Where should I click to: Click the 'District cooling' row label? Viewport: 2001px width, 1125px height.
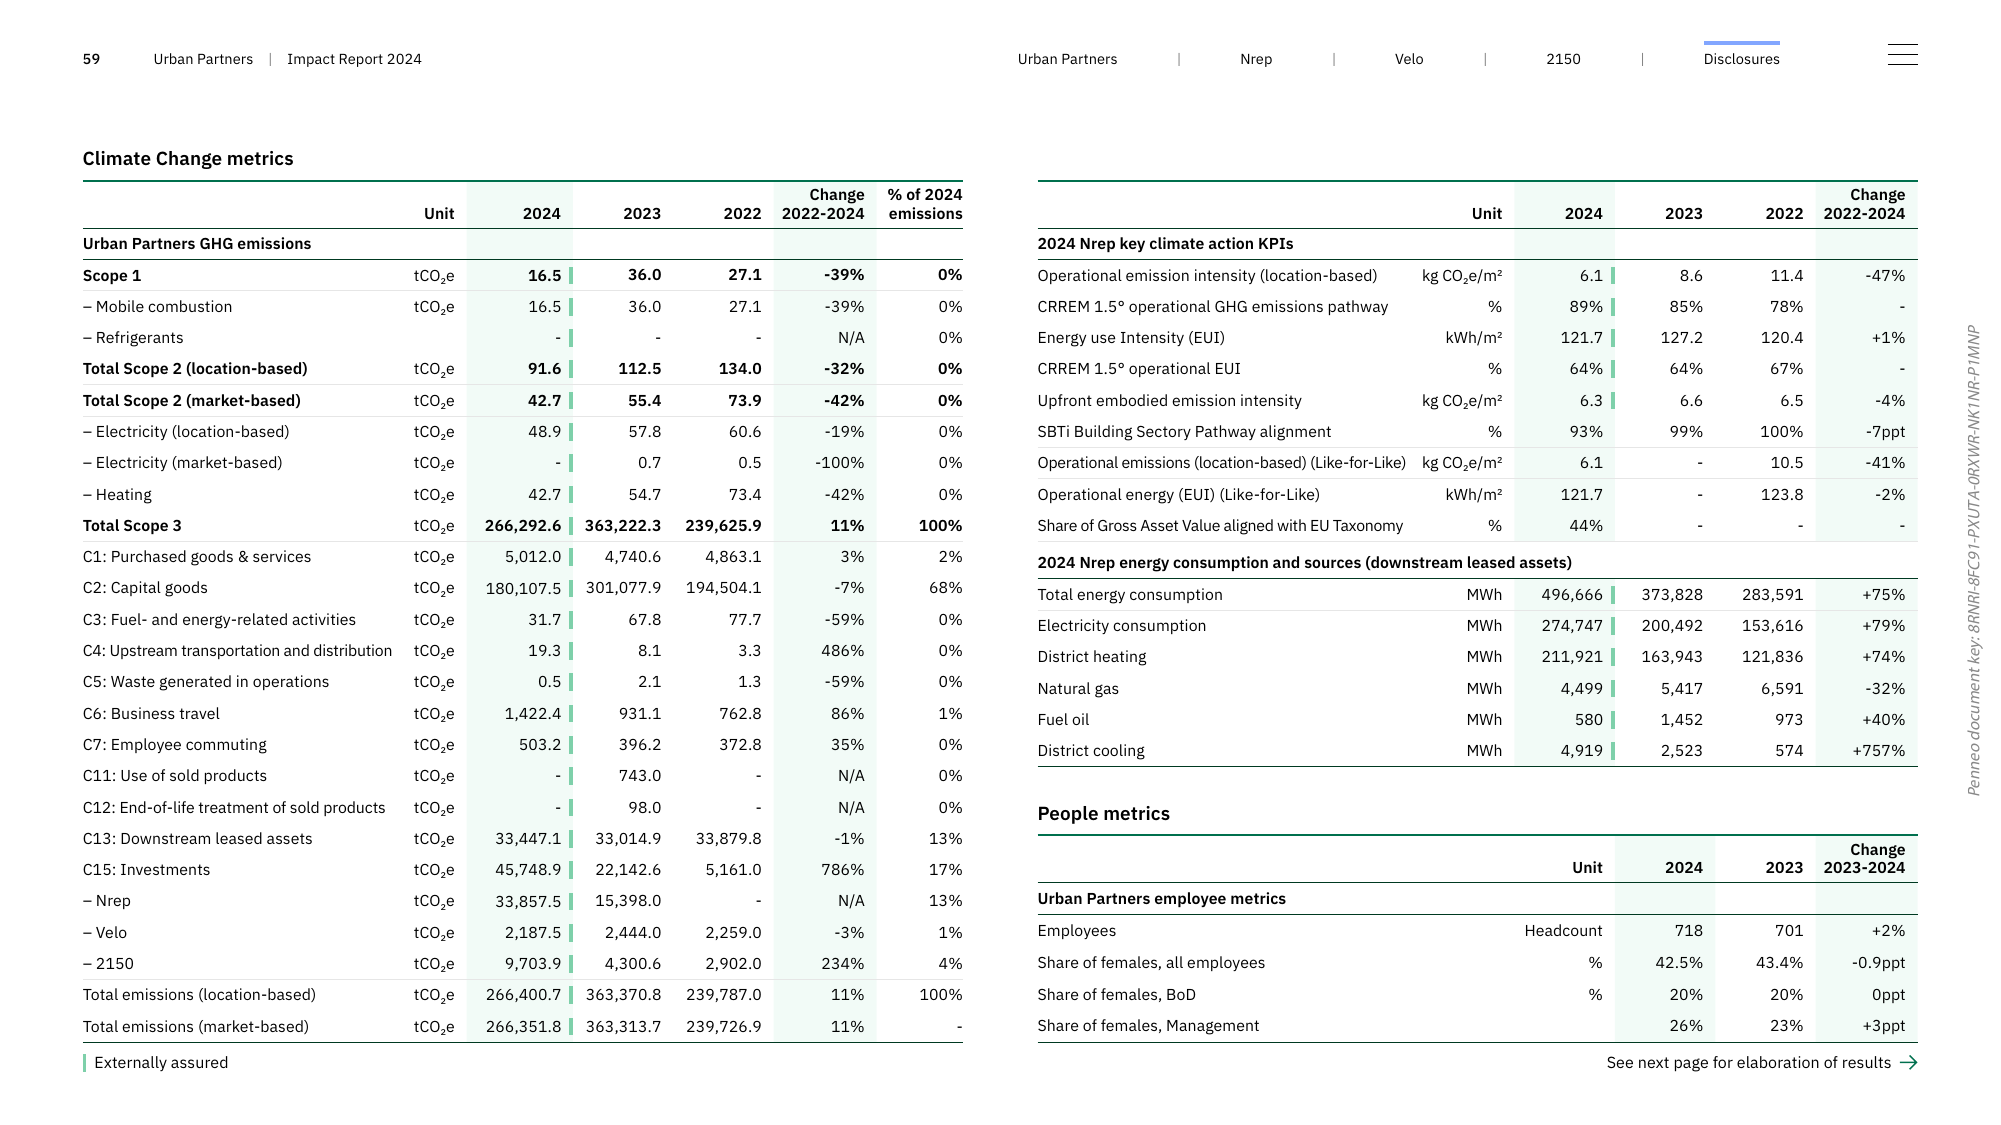coord(1090,750)
